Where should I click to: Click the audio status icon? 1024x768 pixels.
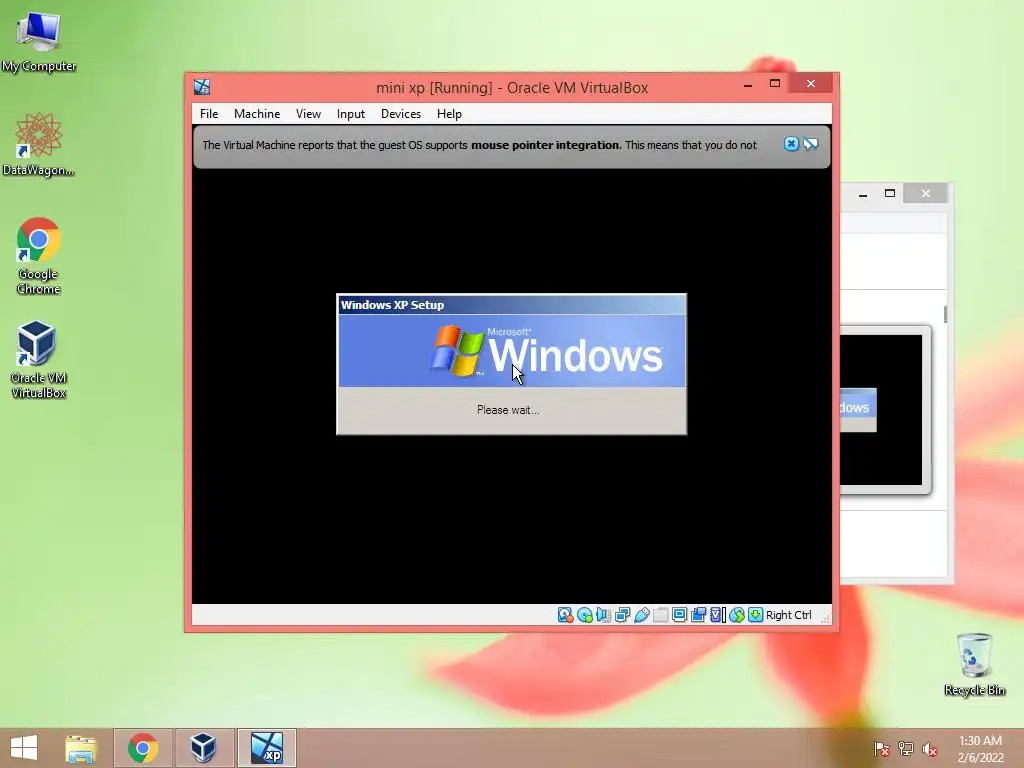pos(603,615)
